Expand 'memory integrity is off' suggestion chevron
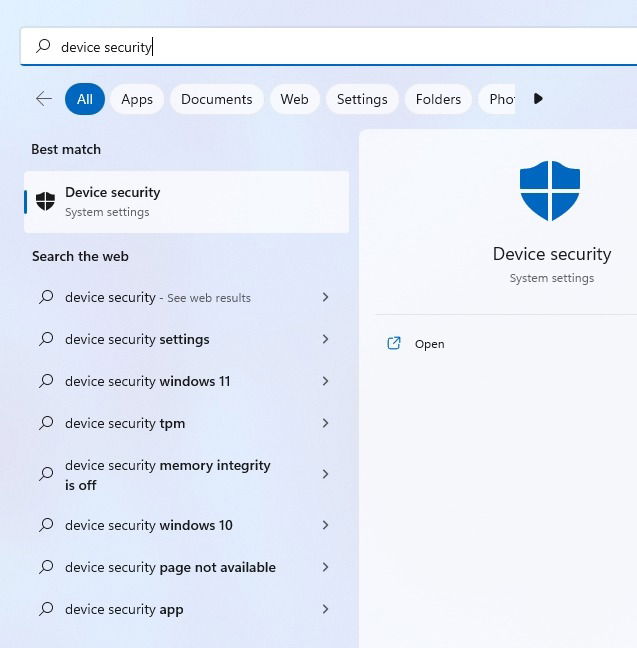637x648 pixels. [325, 474]
